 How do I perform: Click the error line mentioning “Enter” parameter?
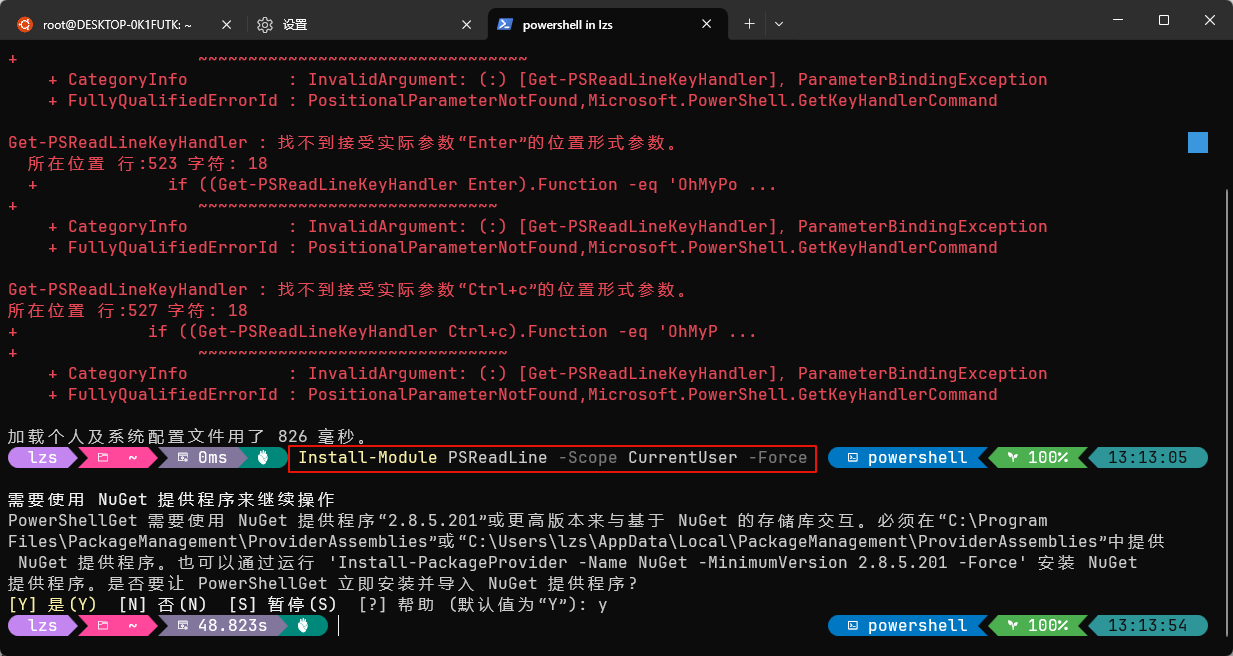click(x=342, y=143)
